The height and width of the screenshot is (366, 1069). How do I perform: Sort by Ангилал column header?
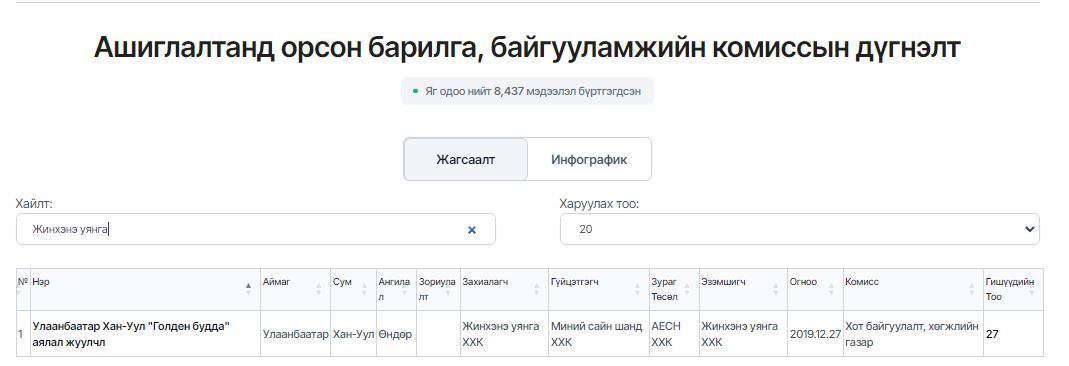click(396, 290)
